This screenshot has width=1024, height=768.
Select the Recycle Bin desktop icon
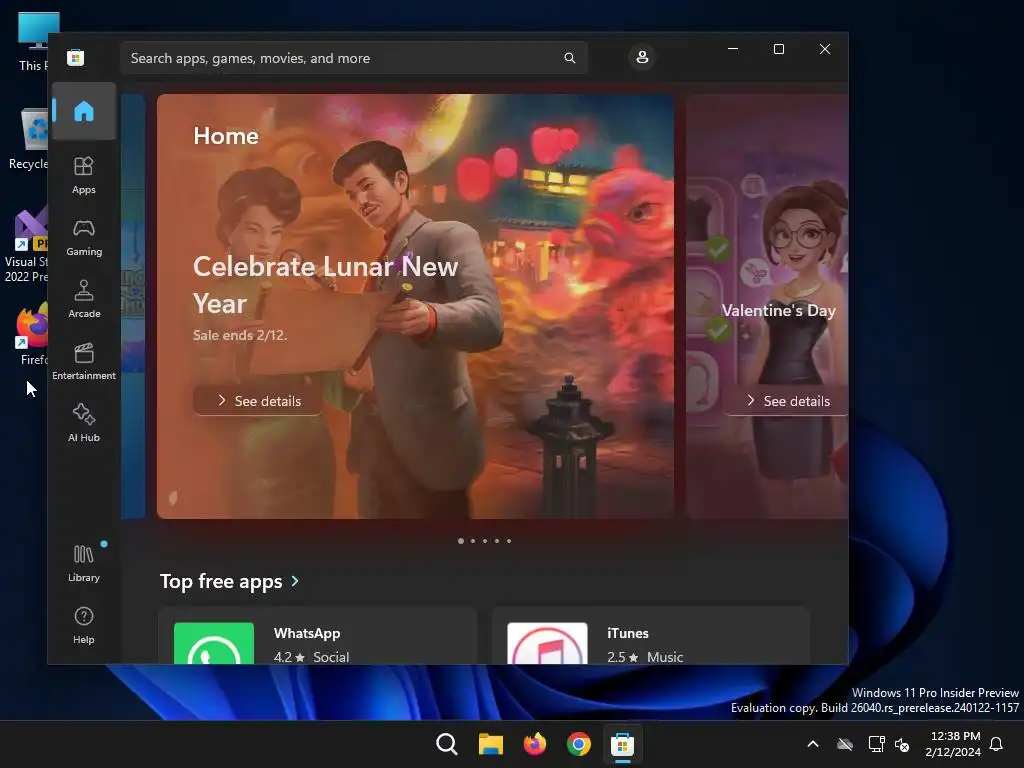click(28, 139)
